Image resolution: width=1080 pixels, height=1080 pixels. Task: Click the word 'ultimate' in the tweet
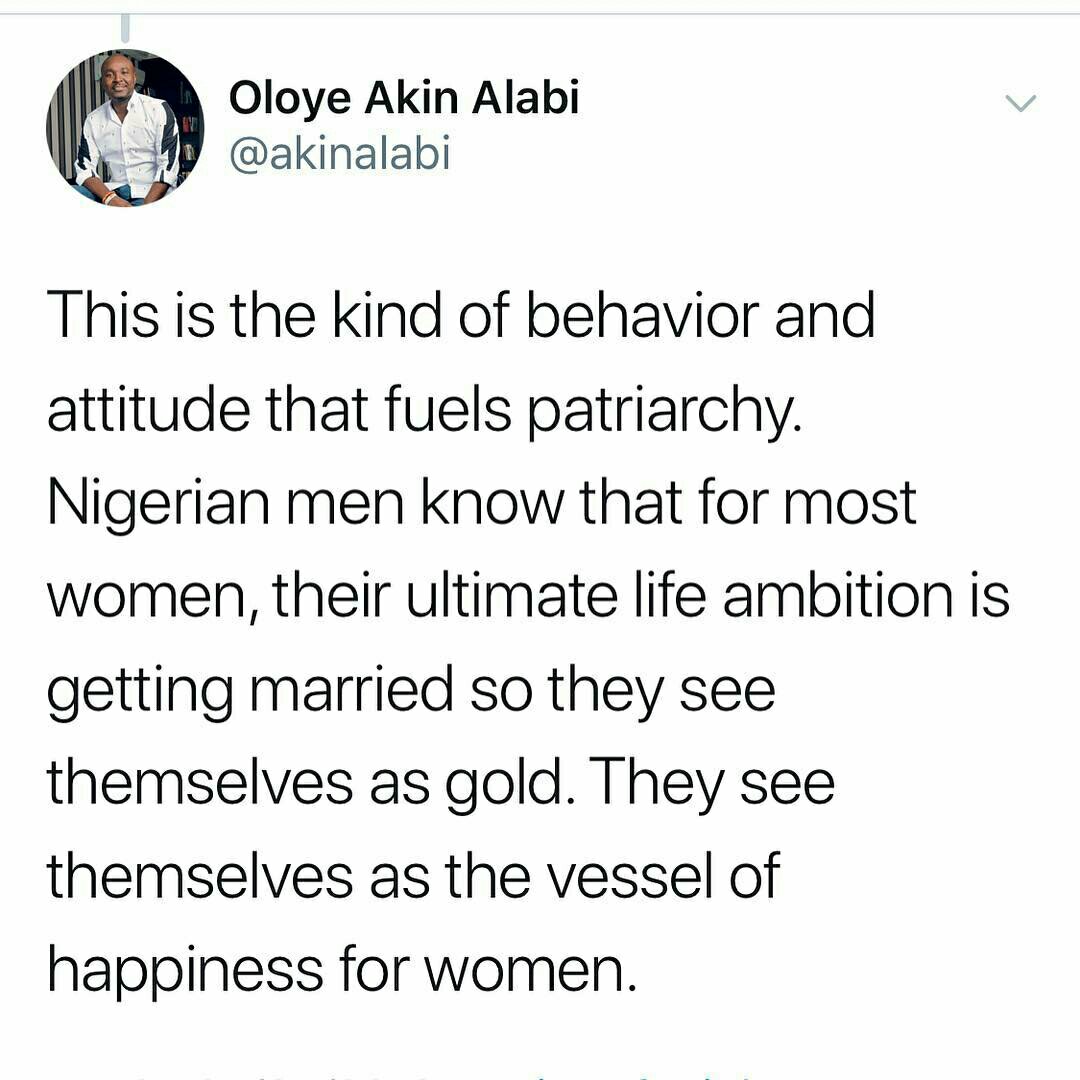click(x=512, y=595)
